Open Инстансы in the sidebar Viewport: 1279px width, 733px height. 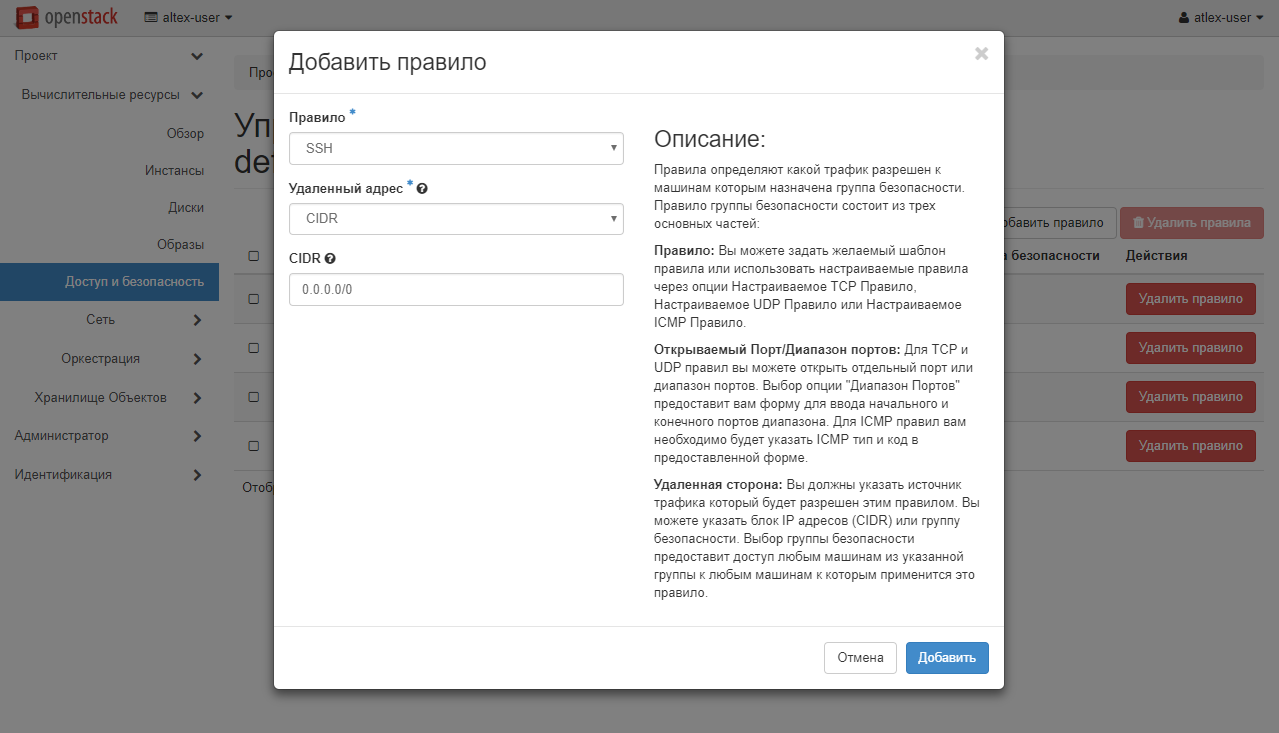174,171
